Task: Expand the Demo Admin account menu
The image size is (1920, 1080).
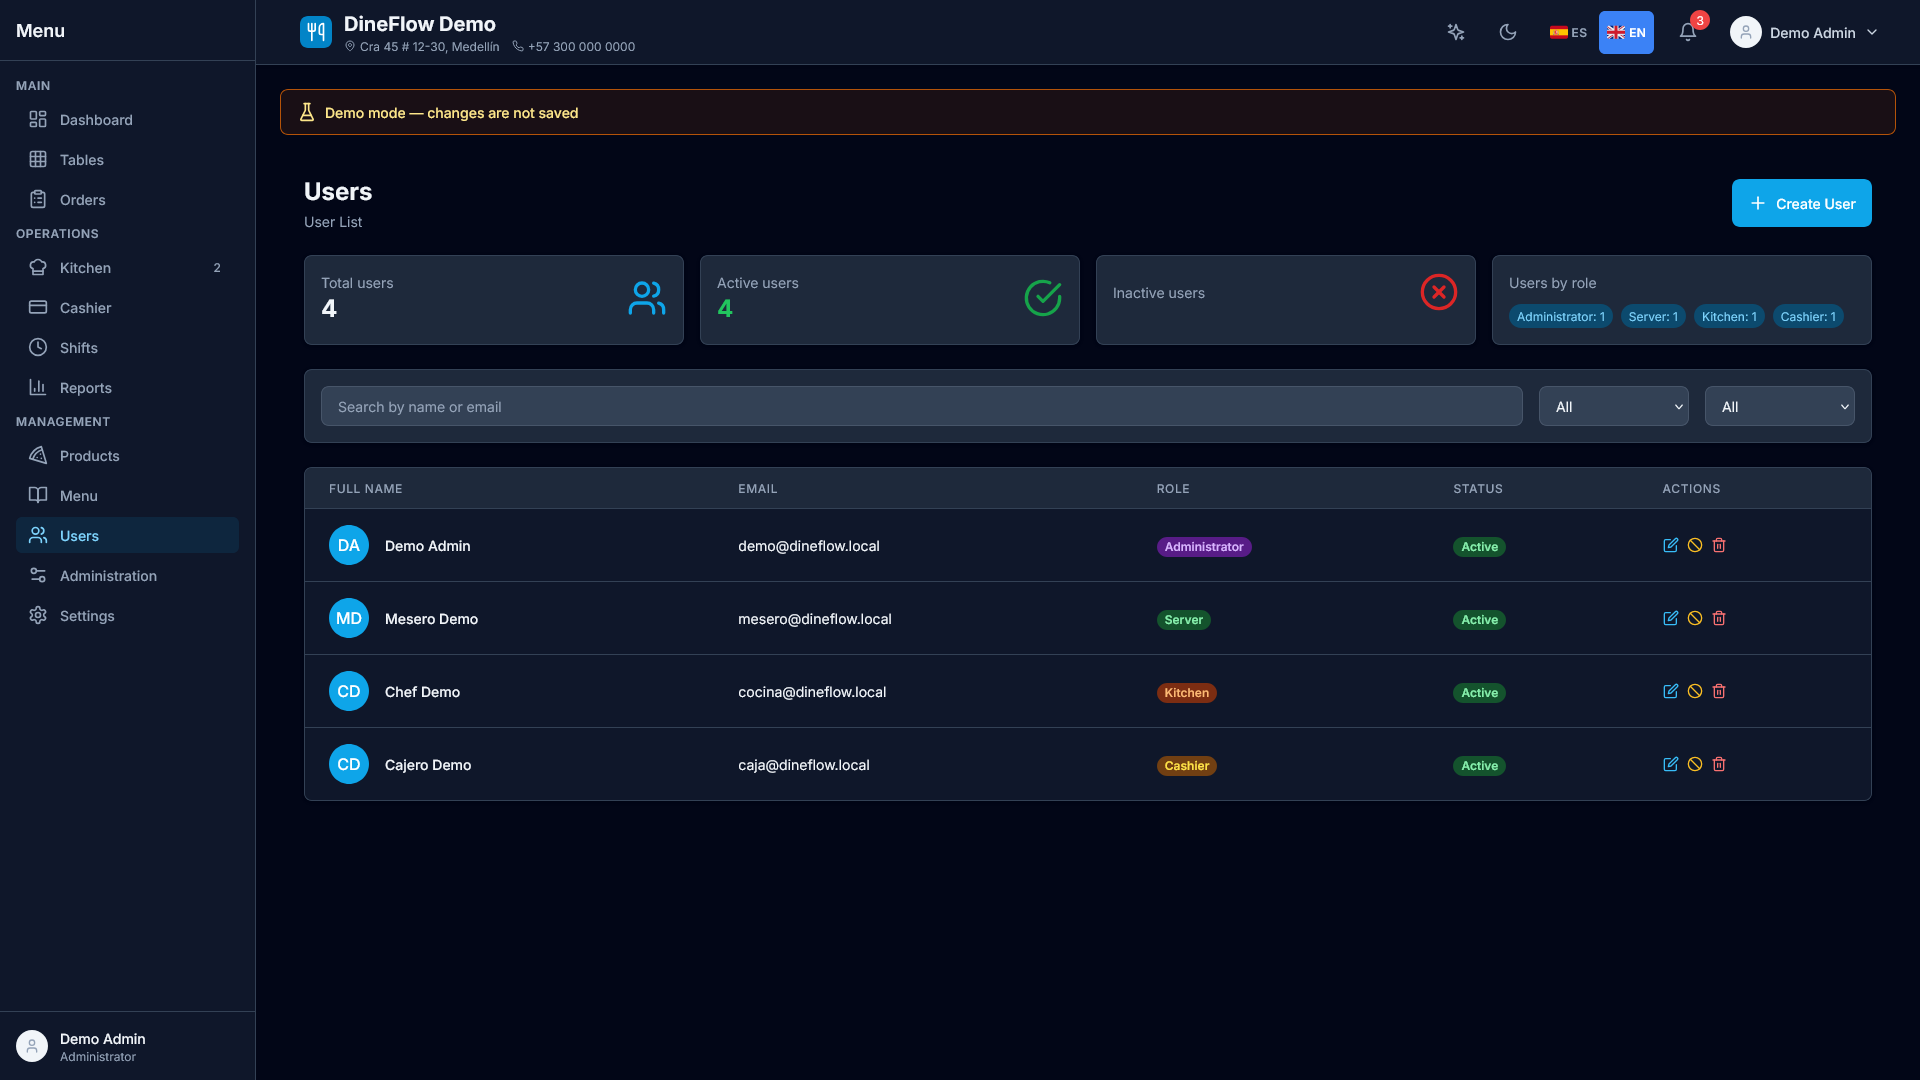Action: [1804, 32]
